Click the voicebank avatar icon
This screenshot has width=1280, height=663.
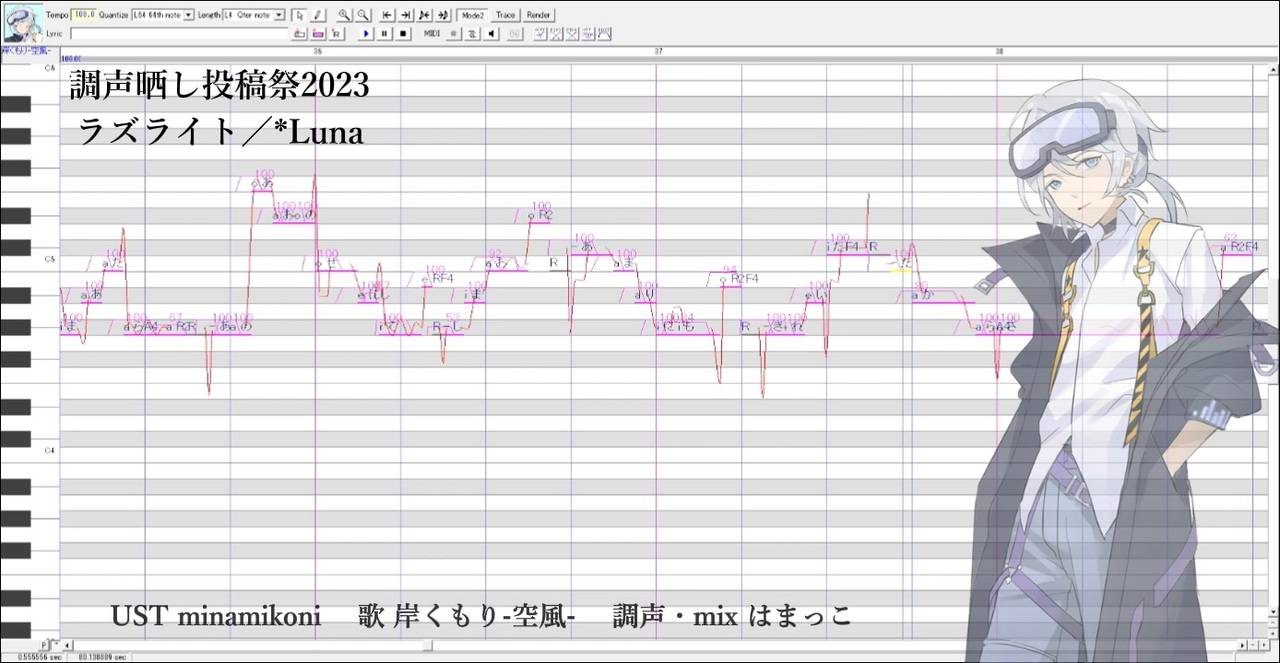(22, 22)
